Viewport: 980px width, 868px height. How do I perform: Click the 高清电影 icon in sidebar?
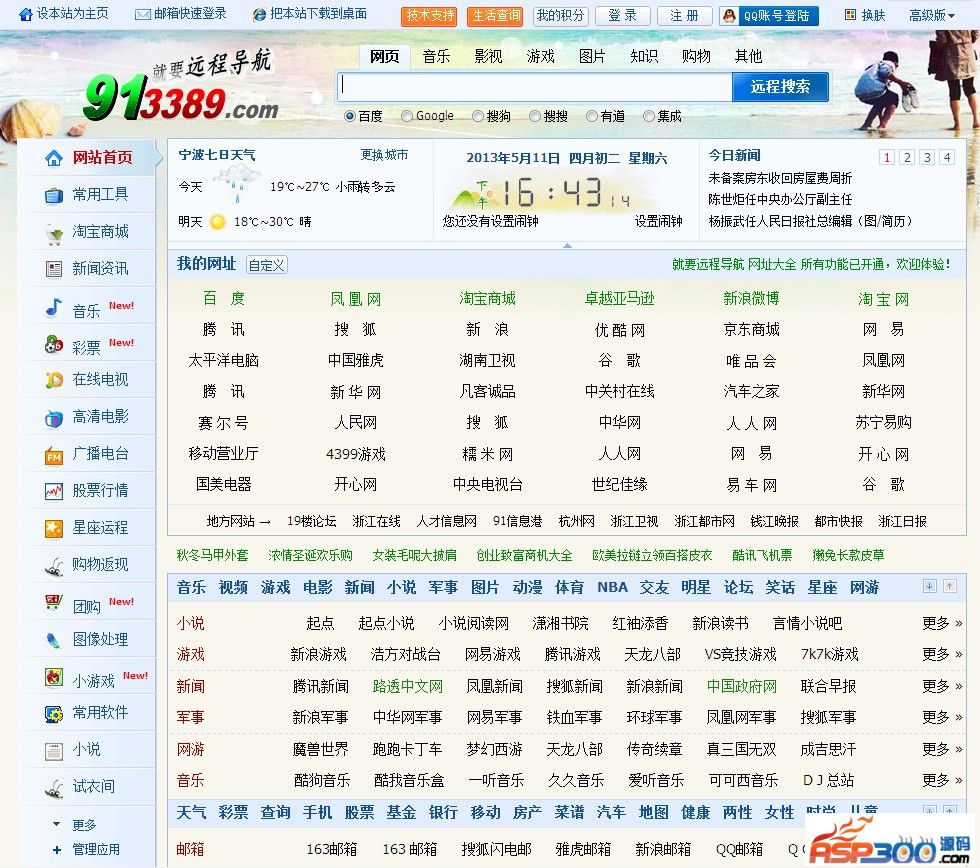pyautogui.click(x=54, y=417)
